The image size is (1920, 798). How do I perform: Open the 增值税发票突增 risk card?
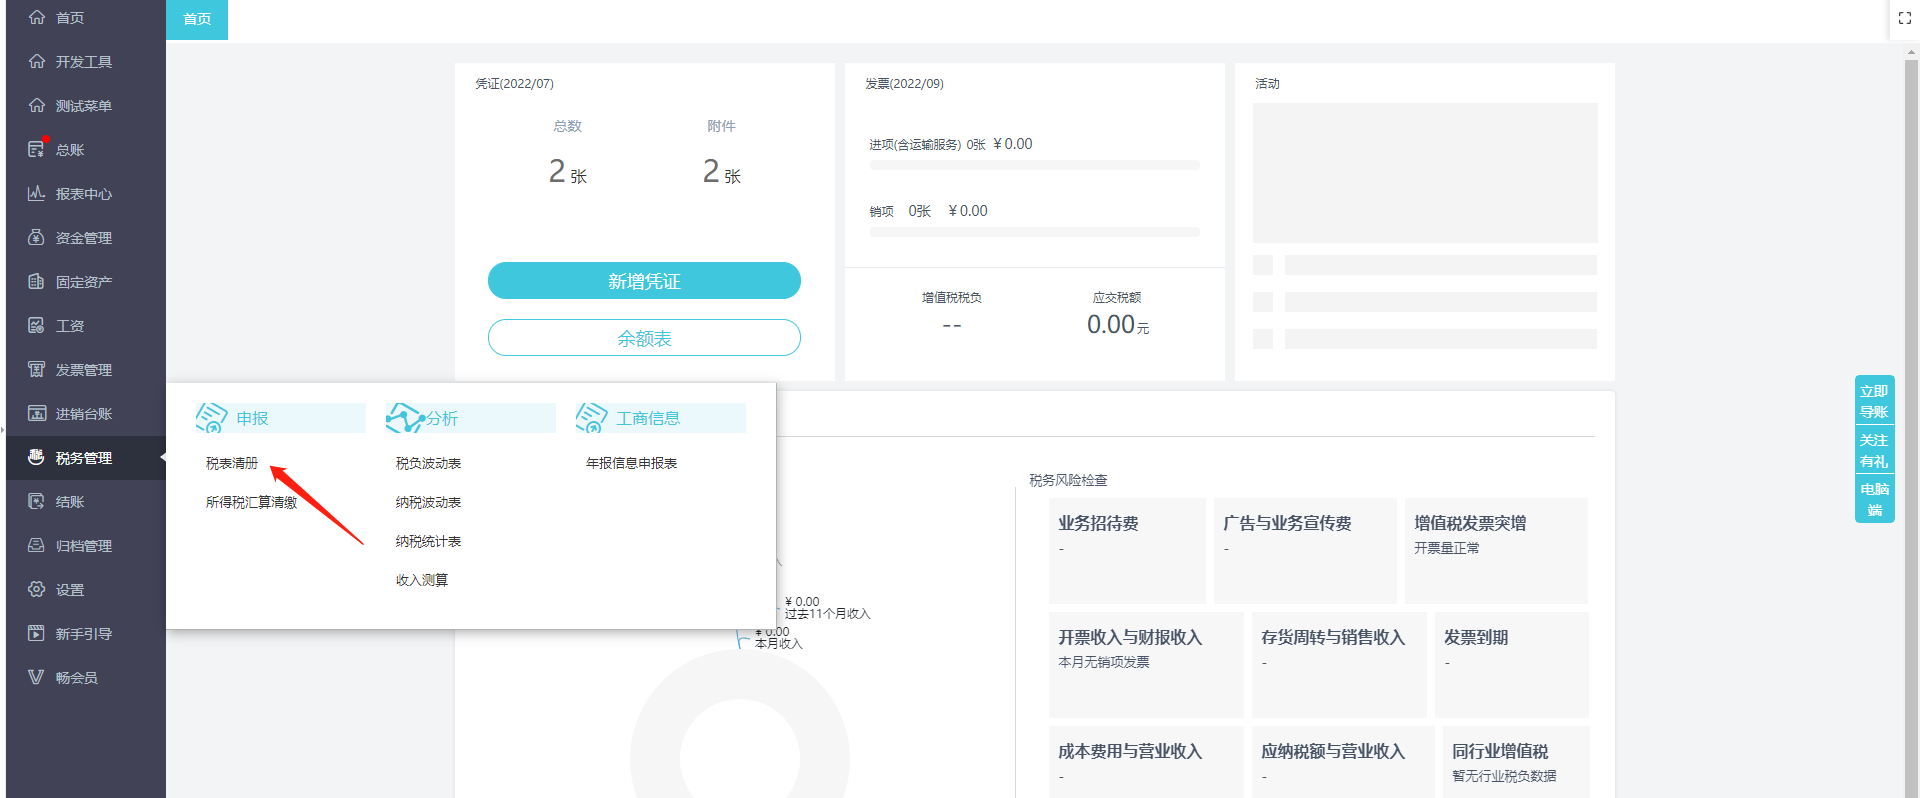(x=1495, y=549)
